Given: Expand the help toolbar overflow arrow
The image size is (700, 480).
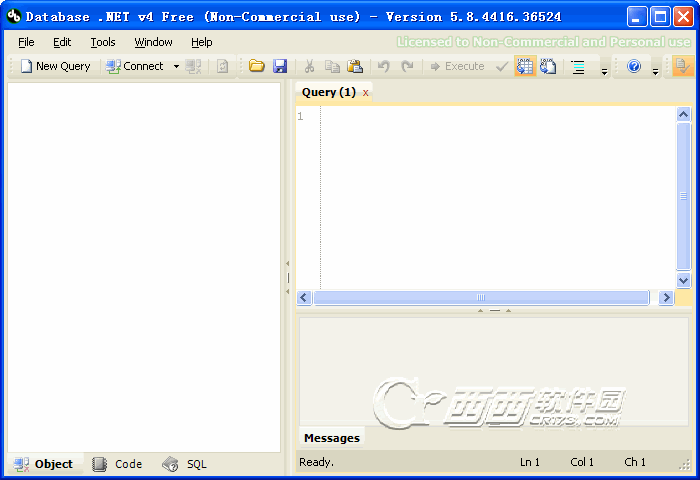Looking at the screenshot, I should 655,71.
